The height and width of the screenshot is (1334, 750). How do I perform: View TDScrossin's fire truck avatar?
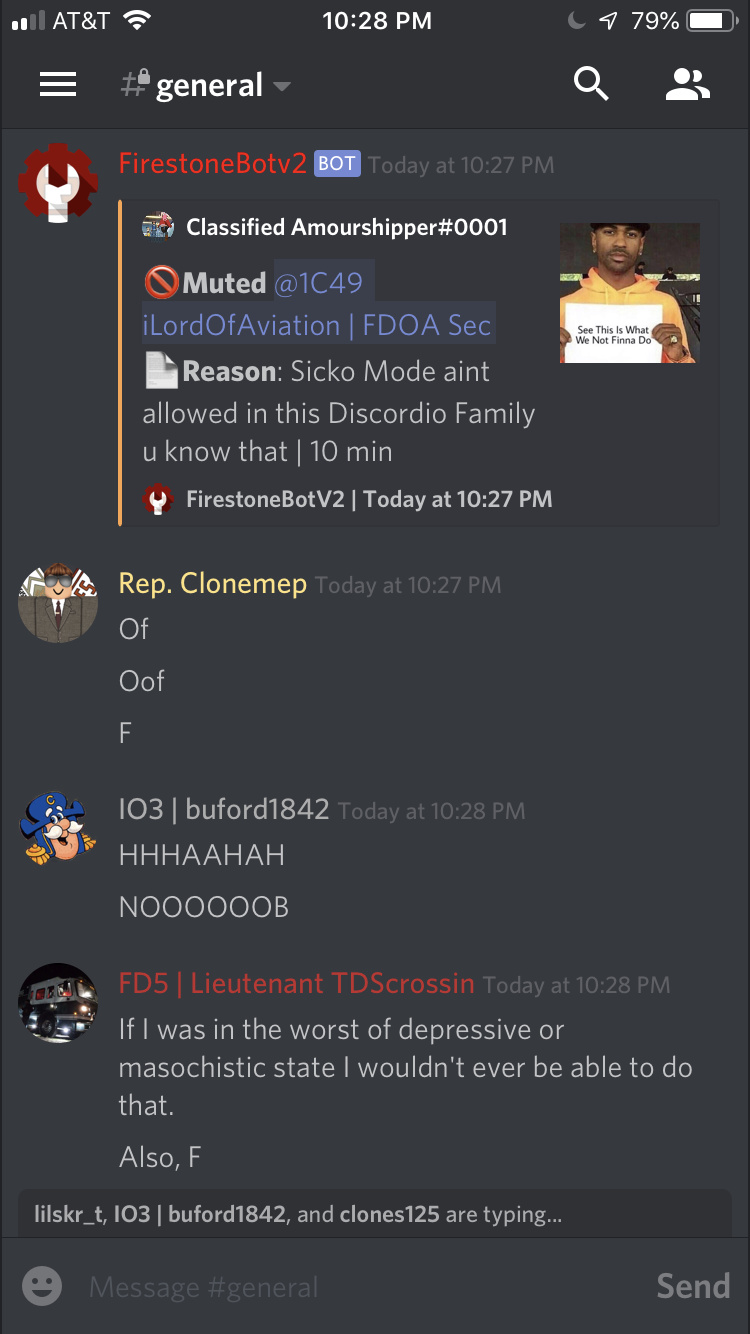58,1003
